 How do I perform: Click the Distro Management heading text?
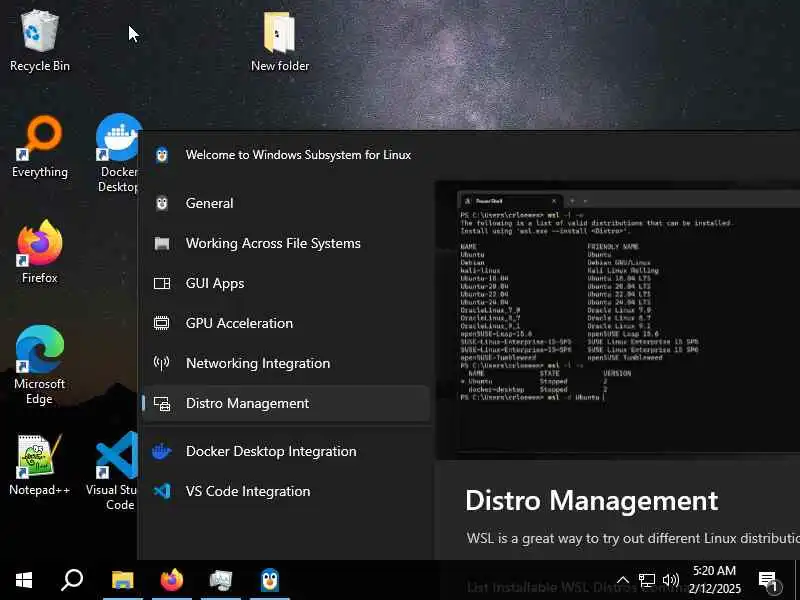(591, 501)
